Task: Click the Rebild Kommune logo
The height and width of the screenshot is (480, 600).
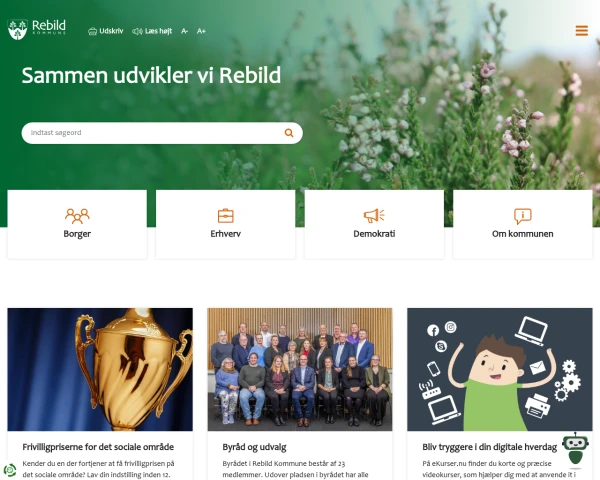Action: [37, 29]
